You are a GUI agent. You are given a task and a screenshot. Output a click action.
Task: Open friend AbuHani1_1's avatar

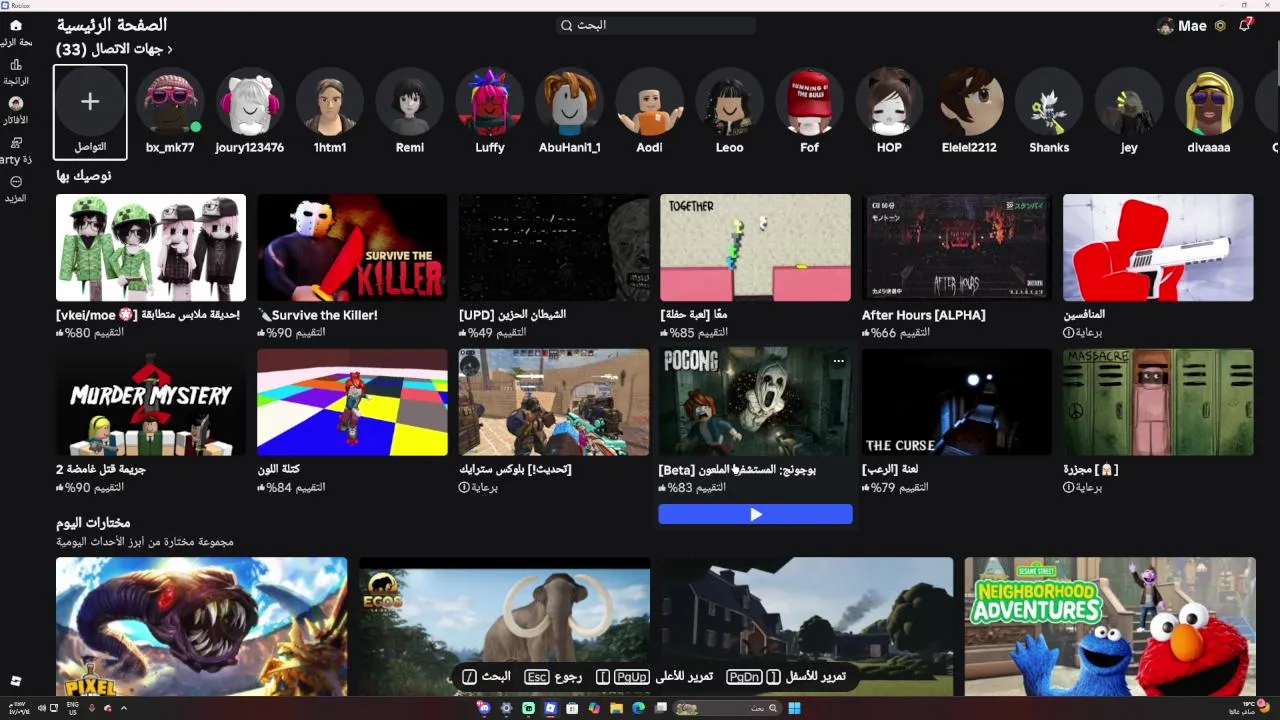tap(570, 102)
